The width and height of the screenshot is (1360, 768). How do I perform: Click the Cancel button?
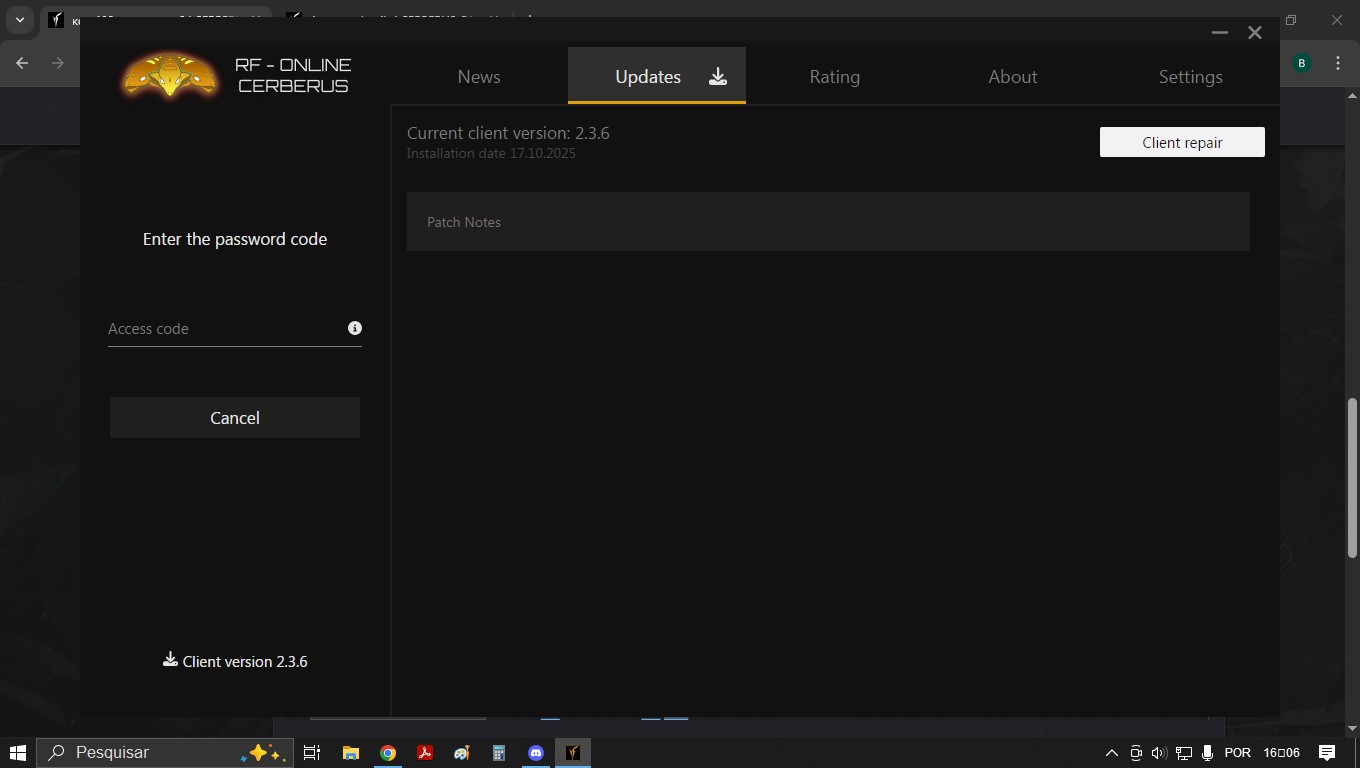point(235,418)
